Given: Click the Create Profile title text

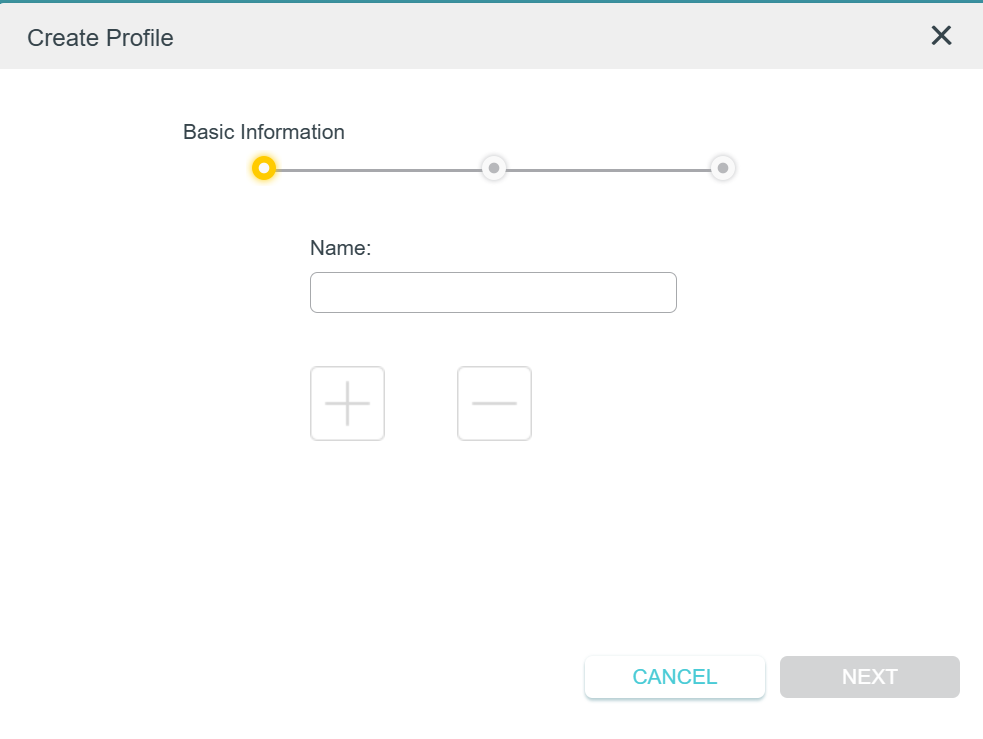Looking at the screenshot, I should (100, 38).
